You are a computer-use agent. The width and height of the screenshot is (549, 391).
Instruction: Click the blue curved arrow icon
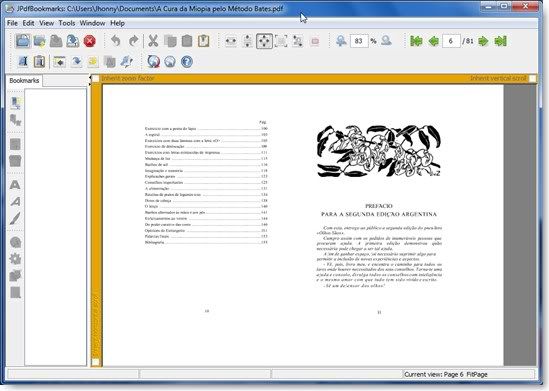pyautogui.click(x=76, y=62)
